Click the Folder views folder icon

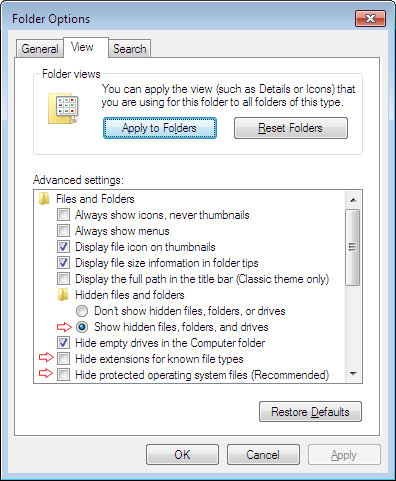tap(63, 109)
